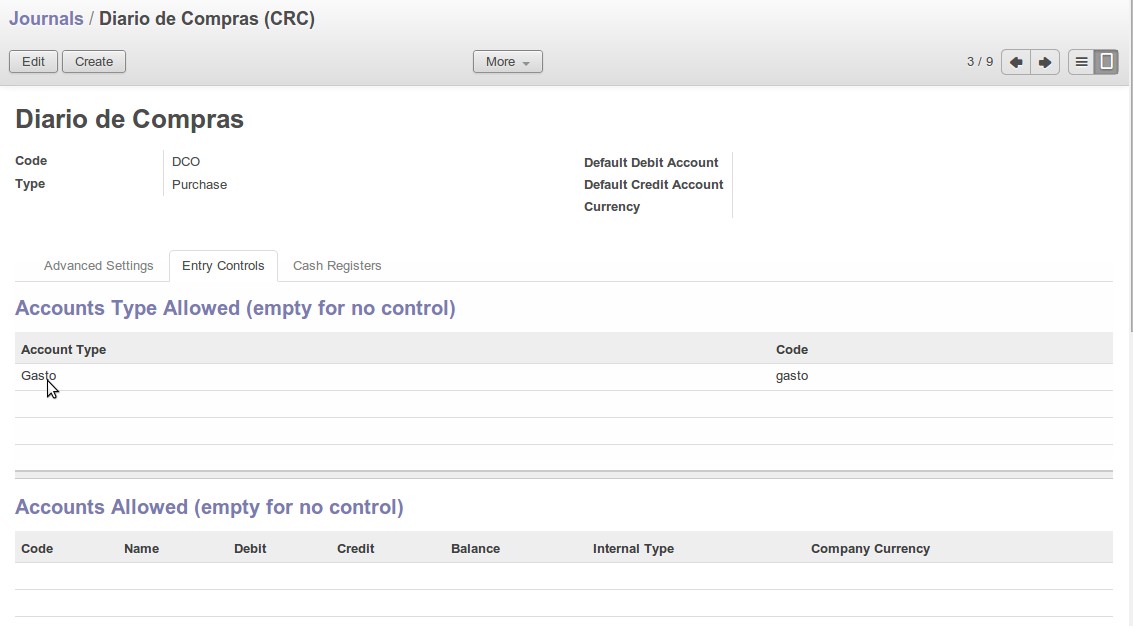The height and width of the screenshot is (626, 1133).
Task: Click the Create button
Action: 94,62
